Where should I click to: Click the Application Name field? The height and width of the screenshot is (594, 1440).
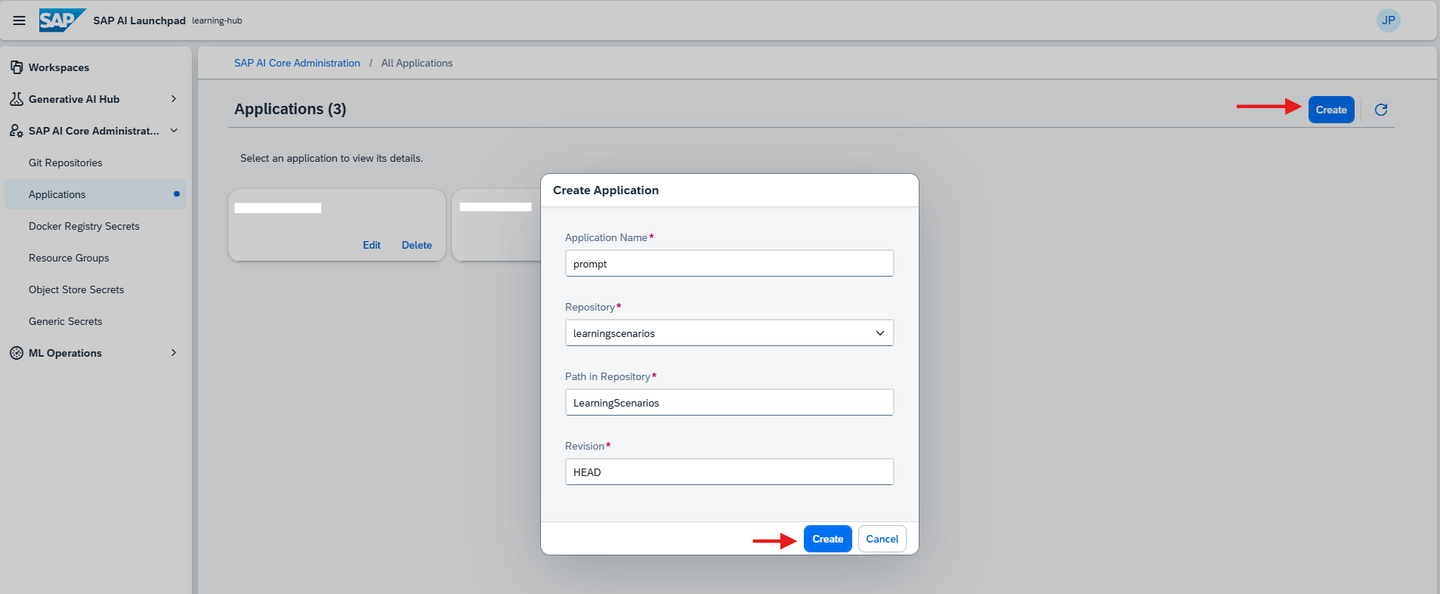tap(729, 264)
